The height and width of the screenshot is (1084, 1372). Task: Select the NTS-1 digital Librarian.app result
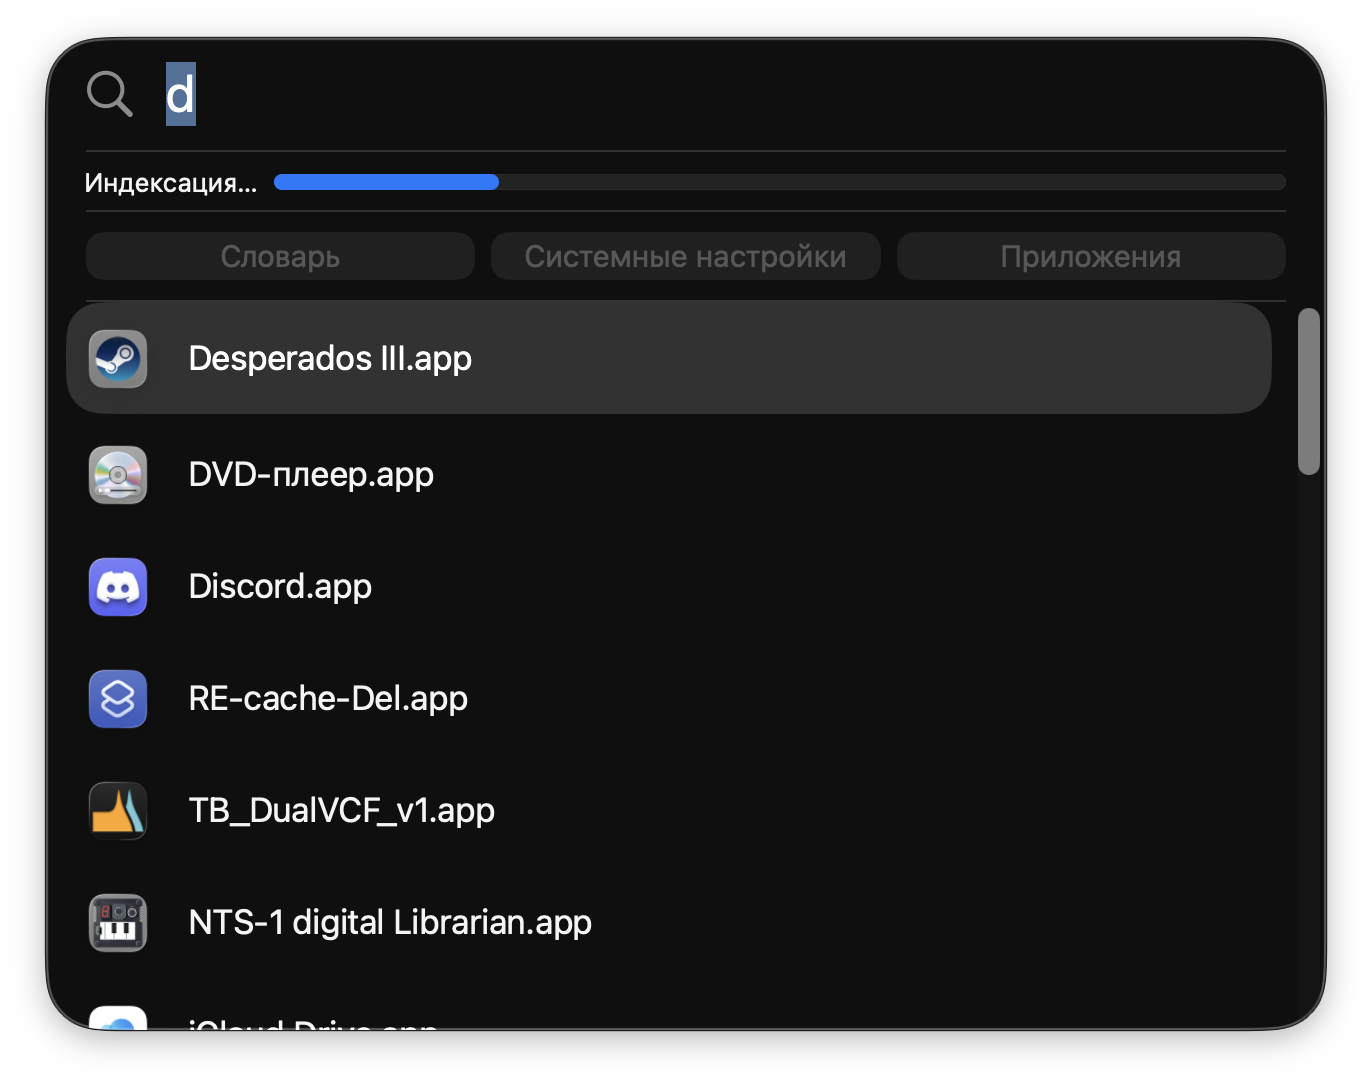point(669,922)
